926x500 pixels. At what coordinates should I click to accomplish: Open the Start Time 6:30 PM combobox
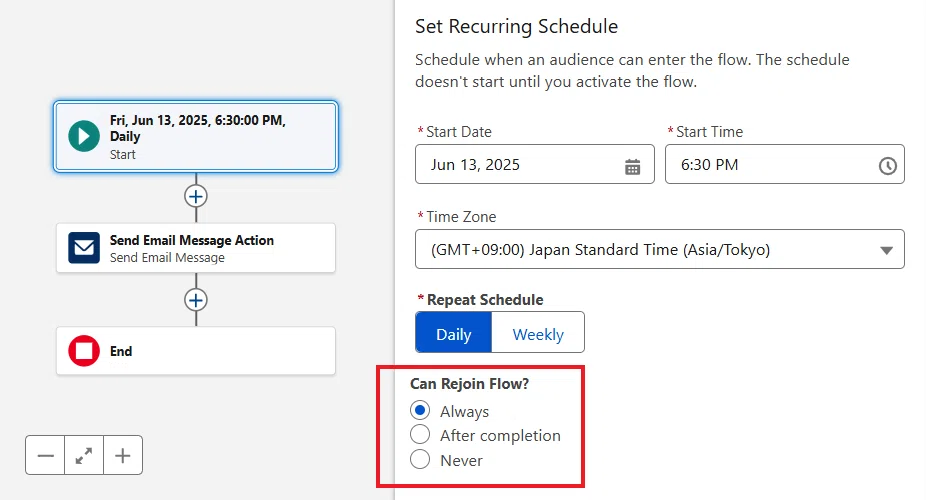pyautogui.click(x=784, y=164)
